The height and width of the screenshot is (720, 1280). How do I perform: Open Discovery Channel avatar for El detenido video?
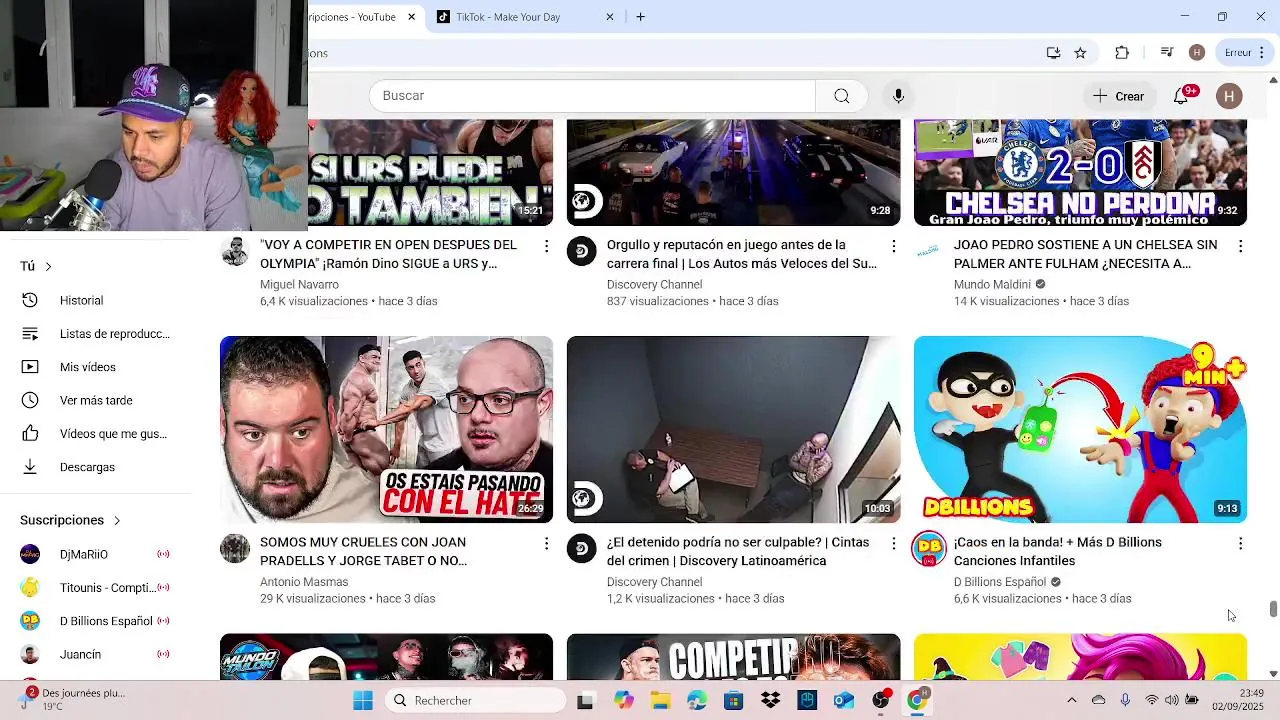click(x=582, y=548)
